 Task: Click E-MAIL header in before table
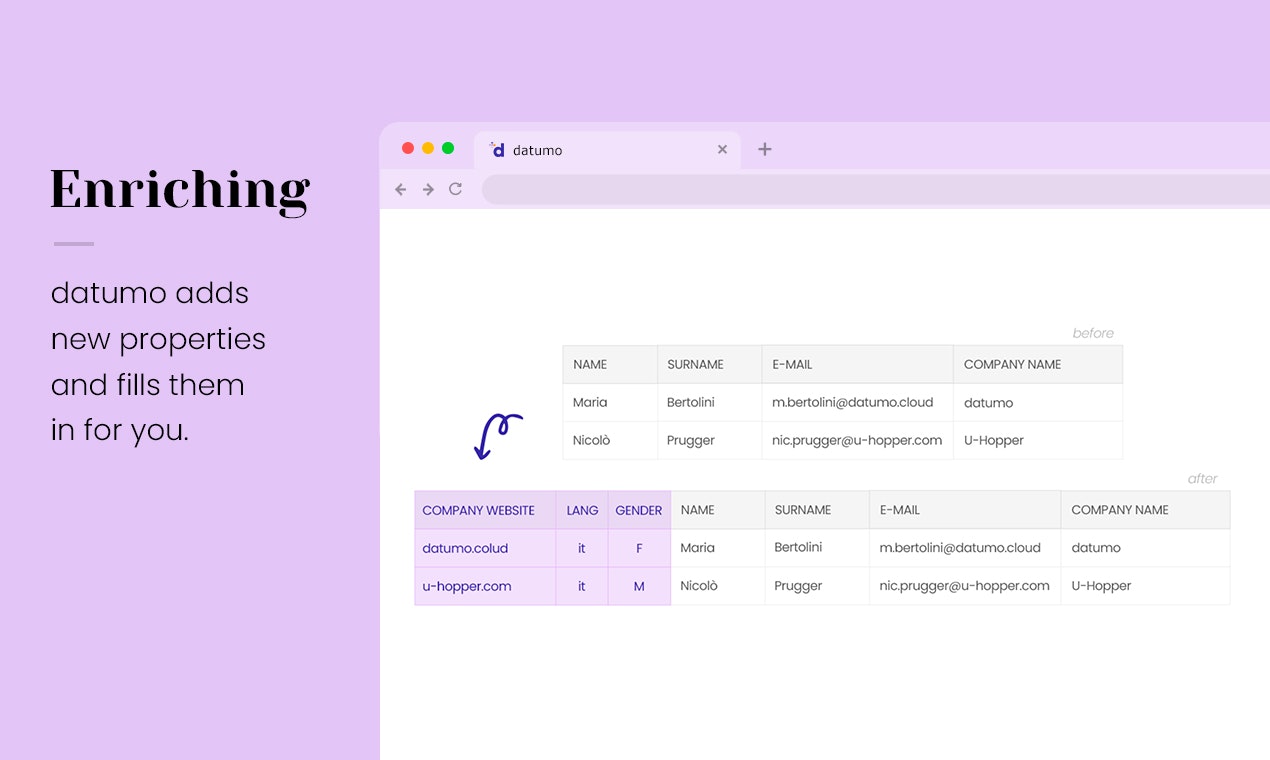click(x=857, y=364)
